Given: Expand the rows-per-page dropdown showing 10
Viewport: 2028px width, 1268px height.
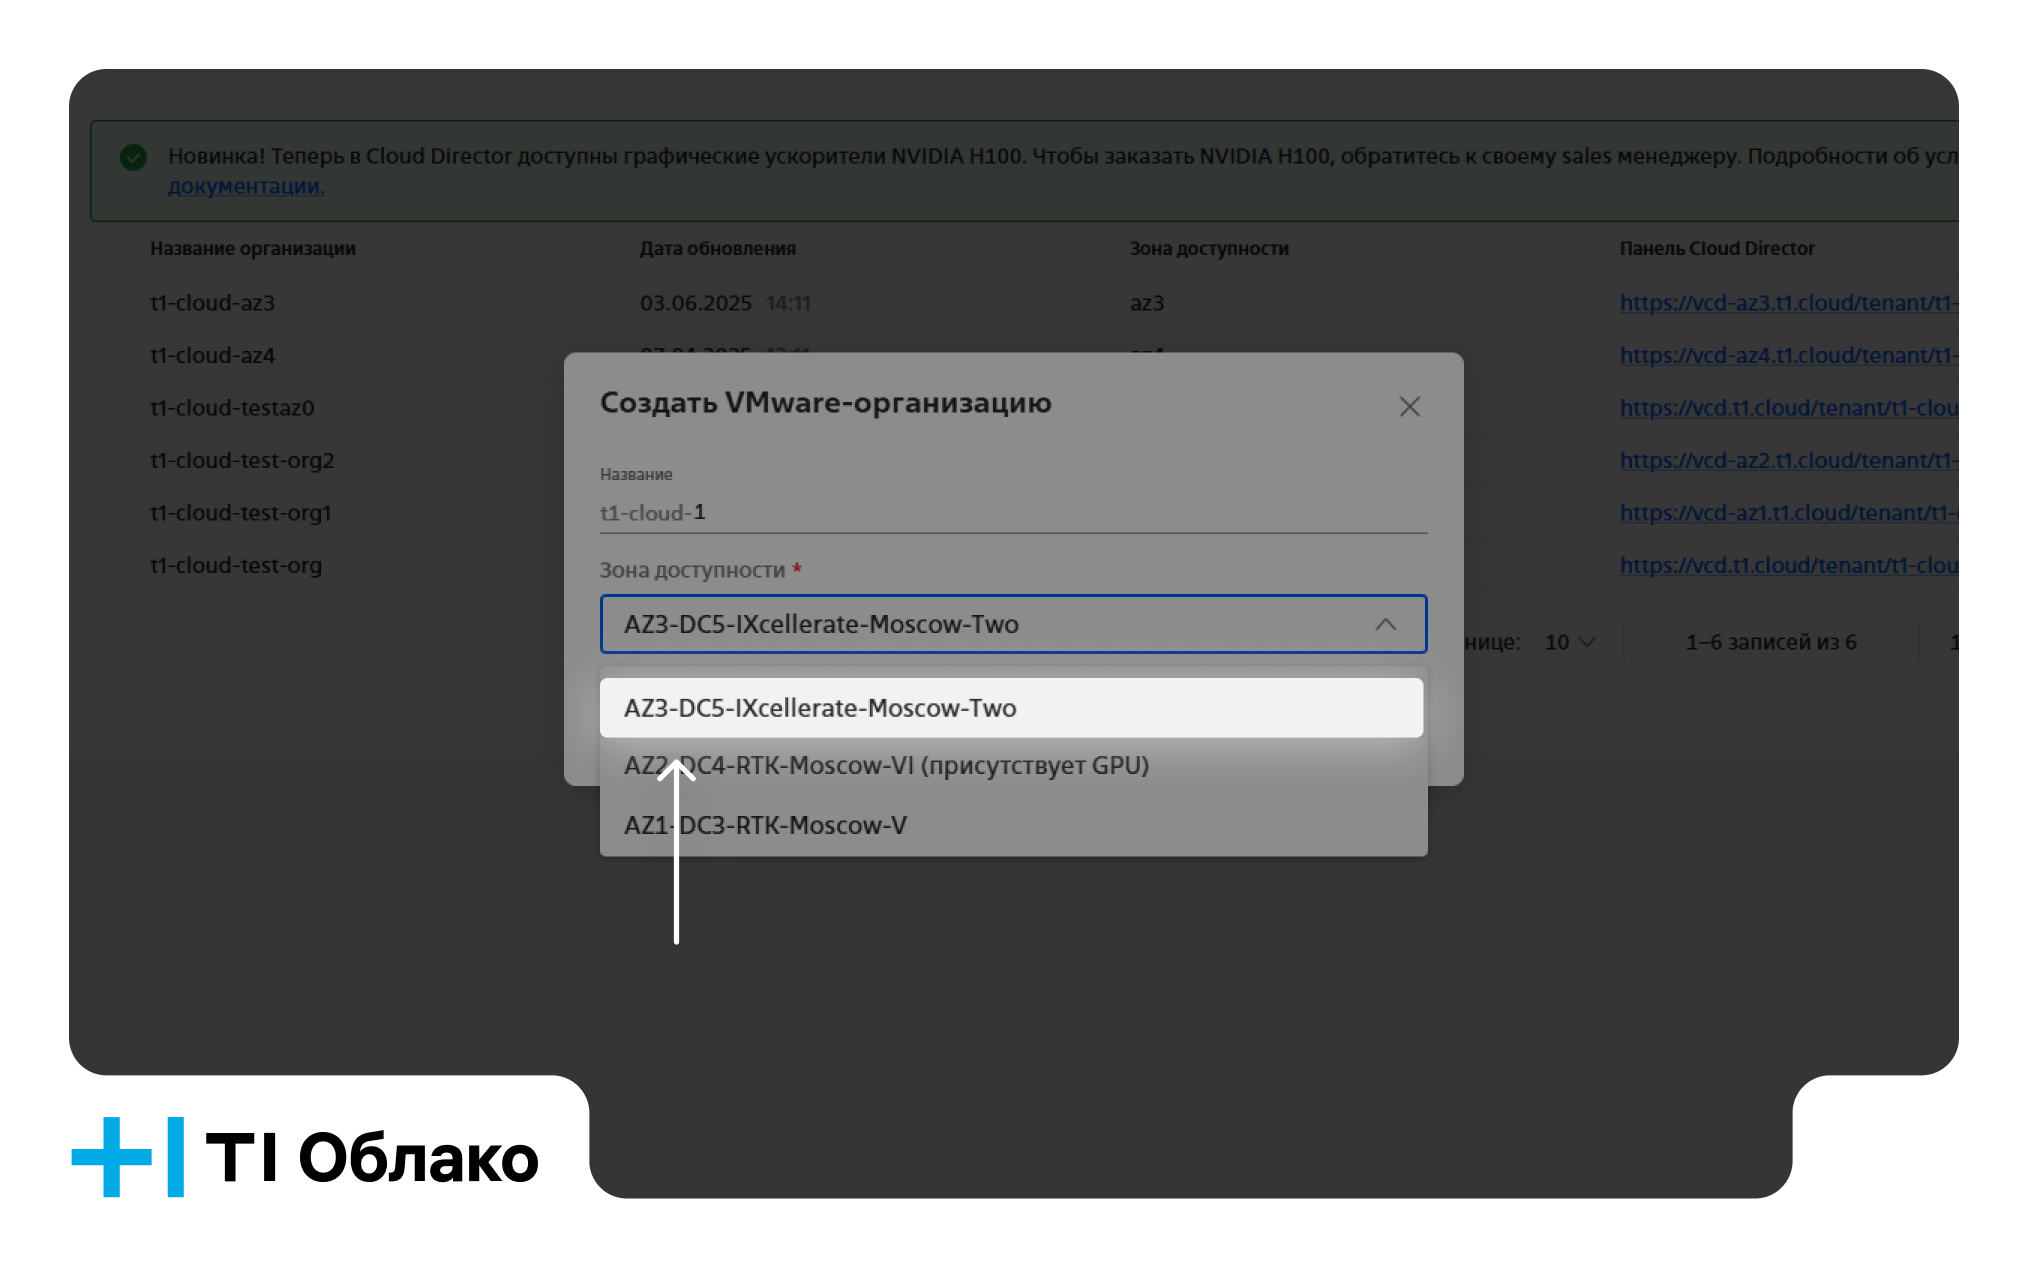Looking at the screenshot, I should point(1570,642).
